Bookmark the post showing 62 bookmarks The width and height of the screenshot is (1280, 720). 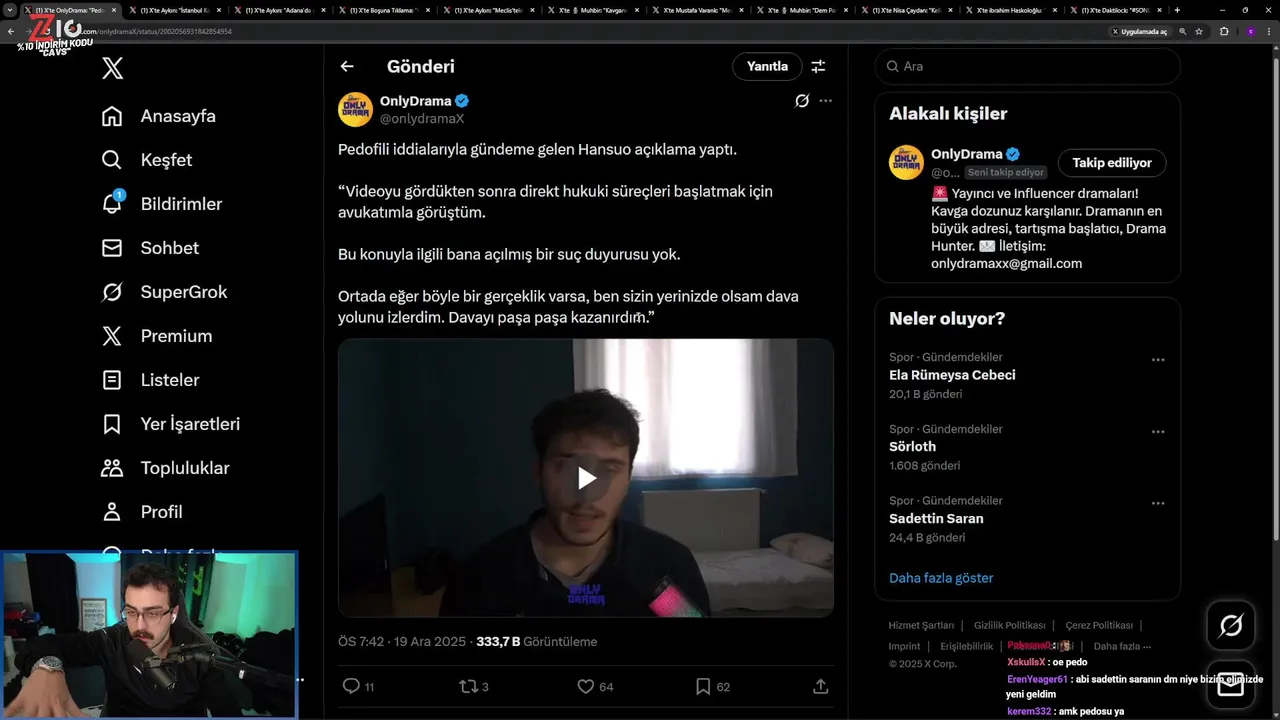pyautogui.click(x=703, y=686)
